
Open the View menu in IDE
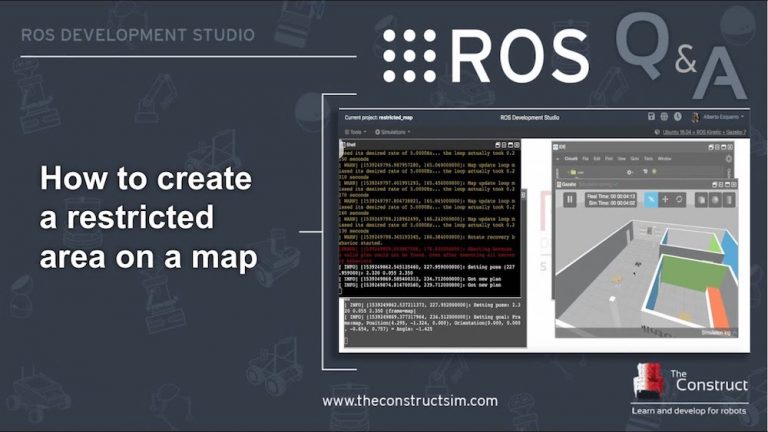click(x=622, y=159)
